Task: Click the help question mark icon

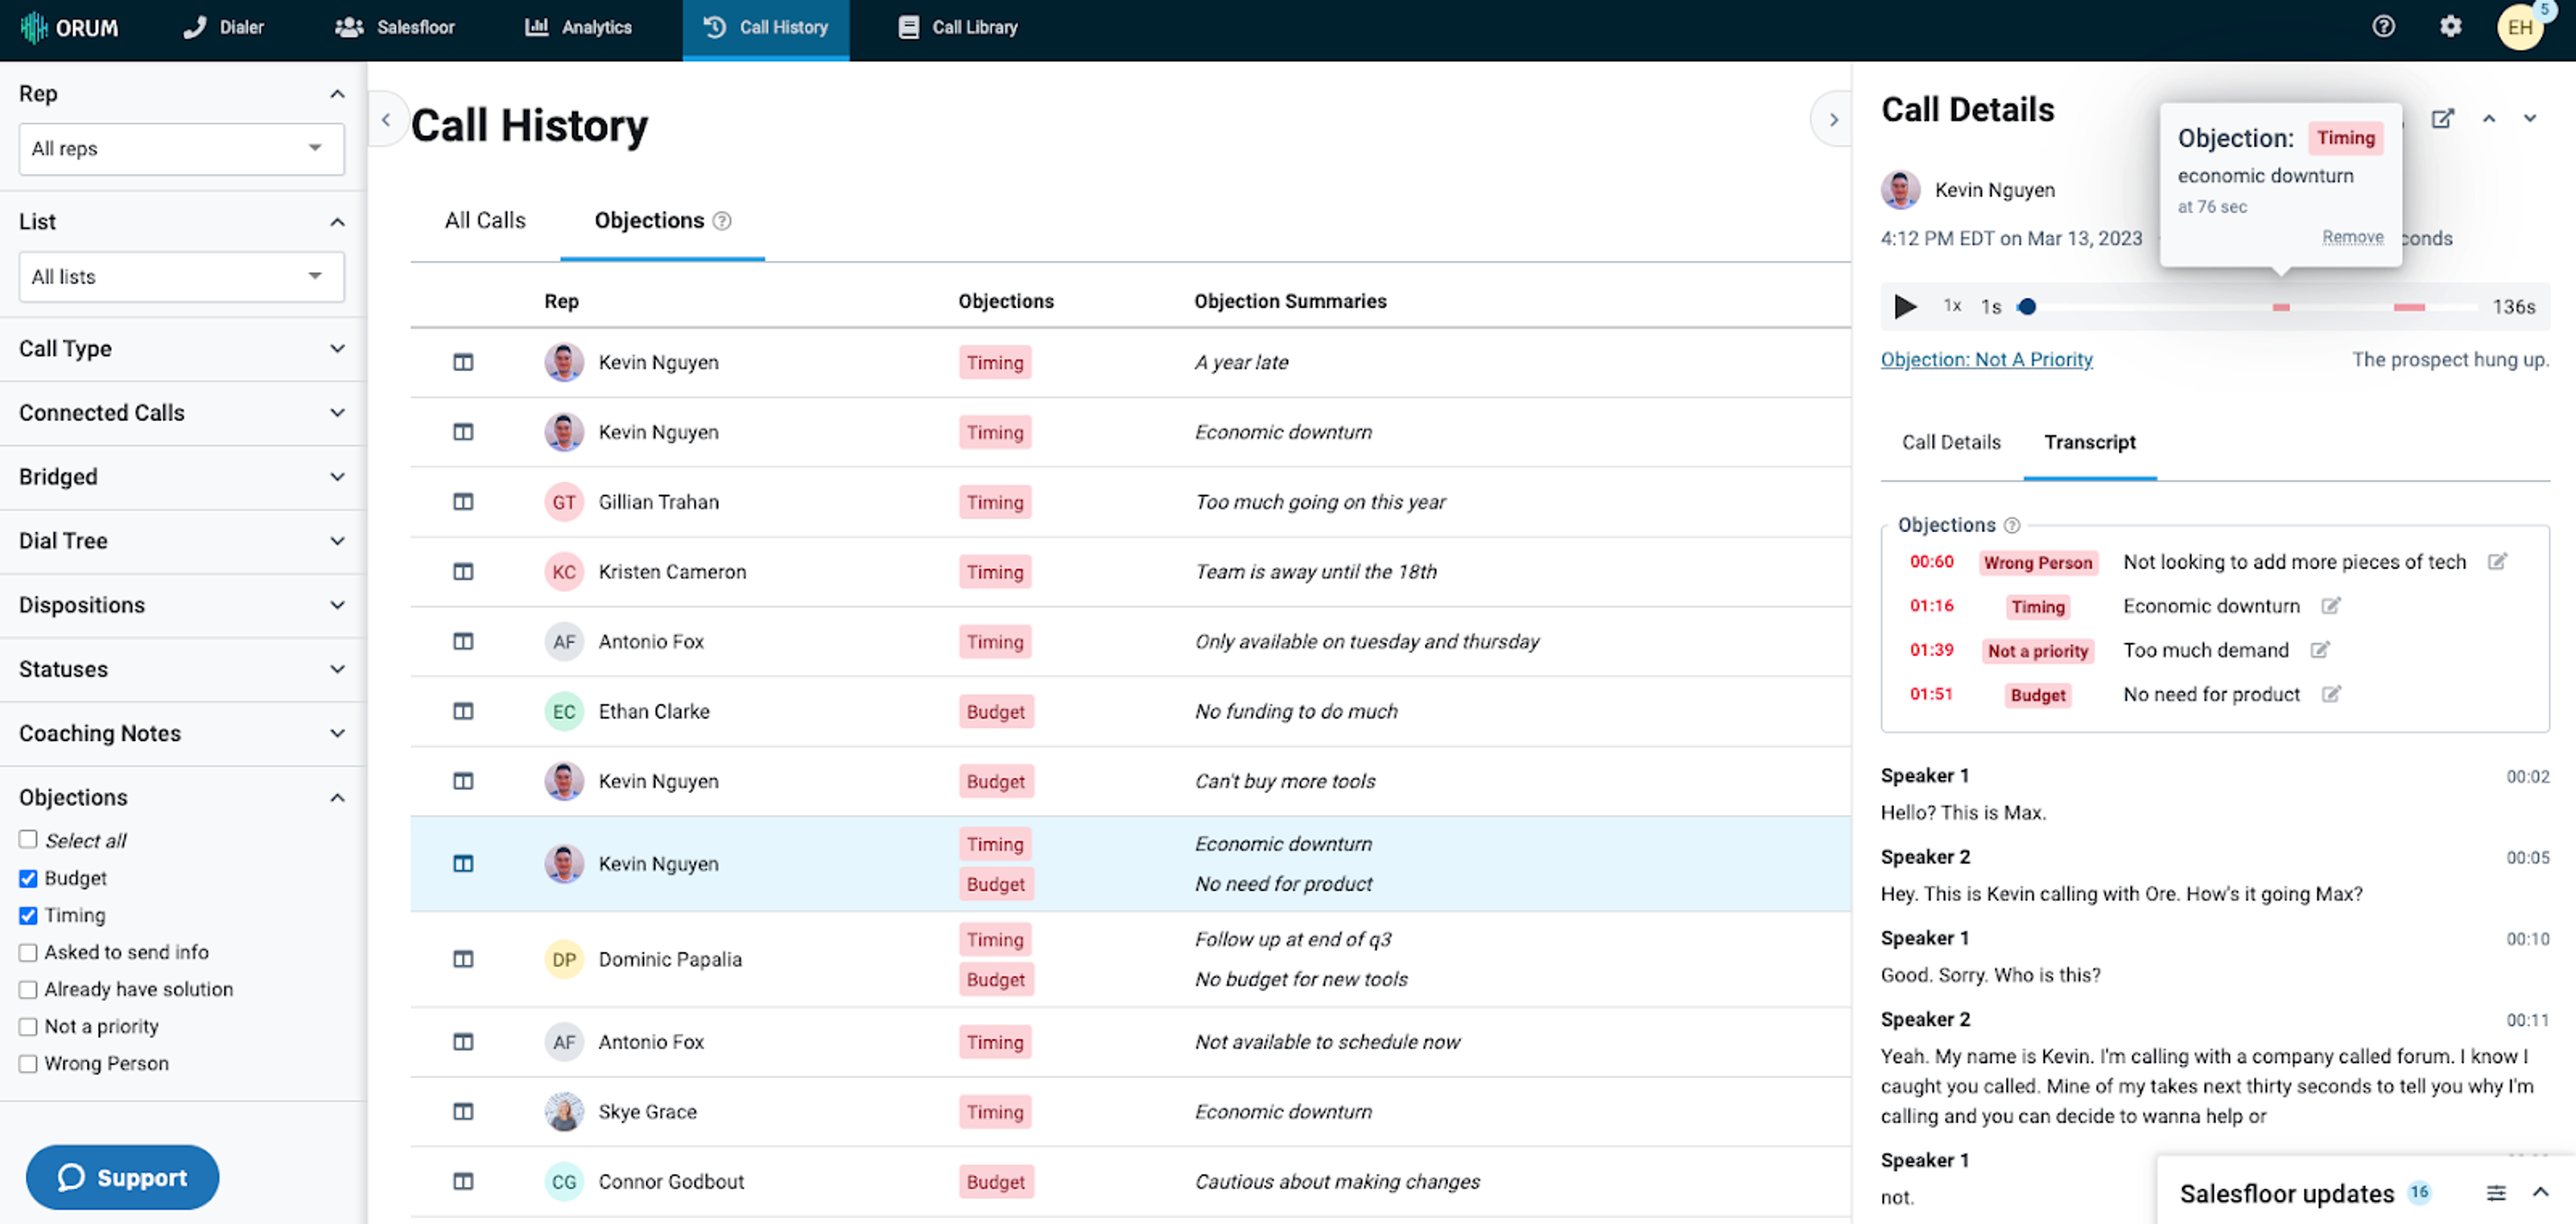Action: (x=2383, y=27)
